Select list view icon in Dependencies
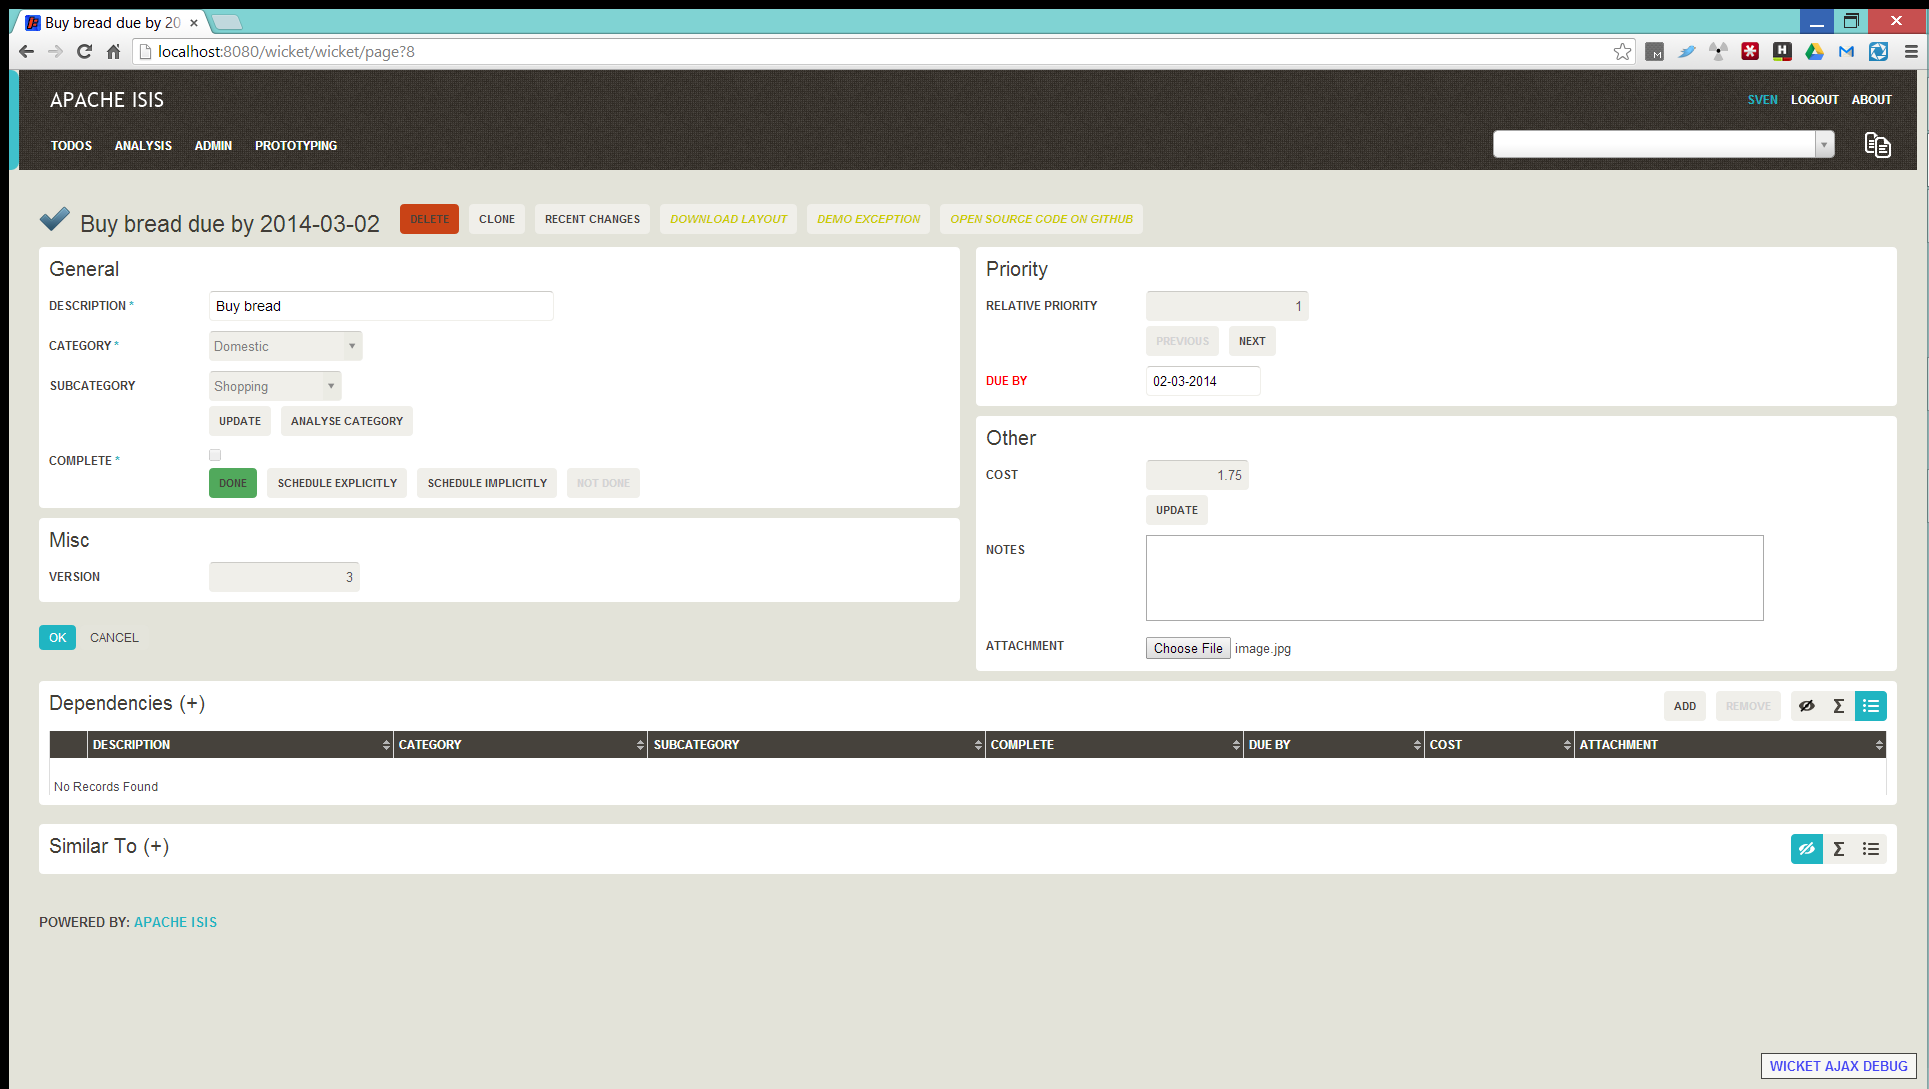 click(1870, 706)
